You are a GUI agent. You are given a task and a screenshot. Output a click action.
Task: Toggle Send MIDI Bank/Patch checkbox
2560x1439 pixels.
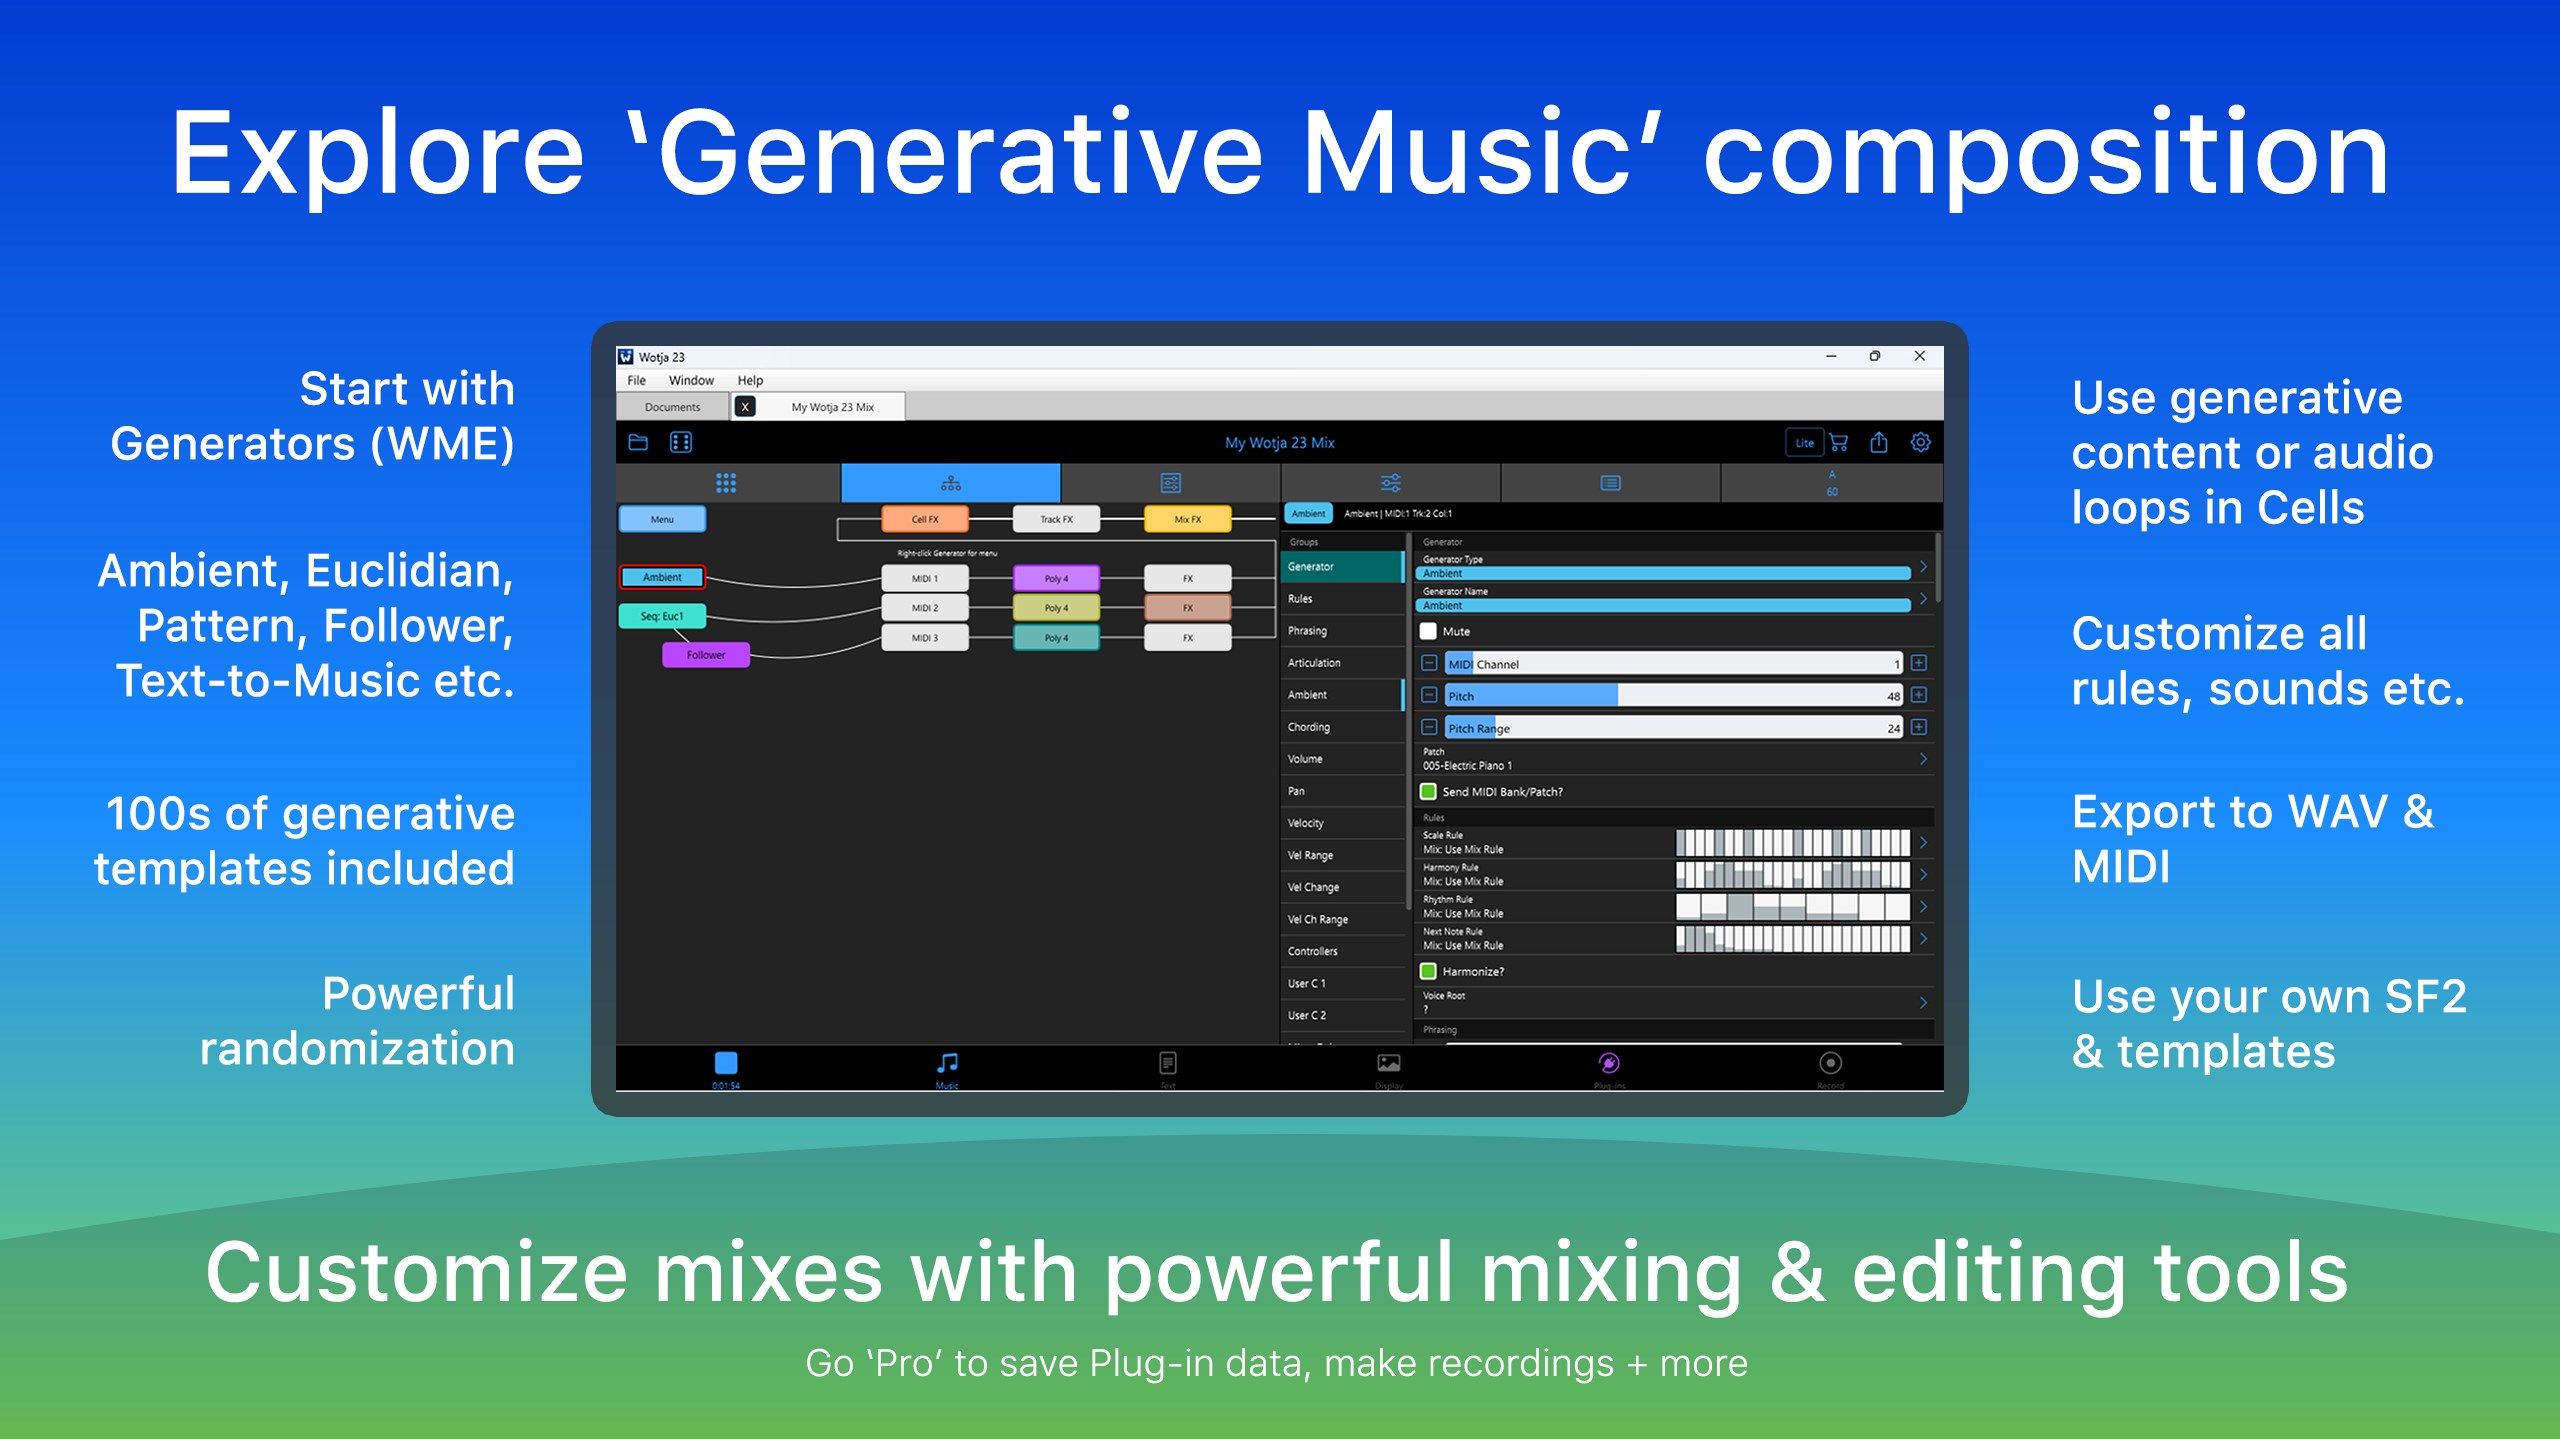click(x=1428, y=791)
